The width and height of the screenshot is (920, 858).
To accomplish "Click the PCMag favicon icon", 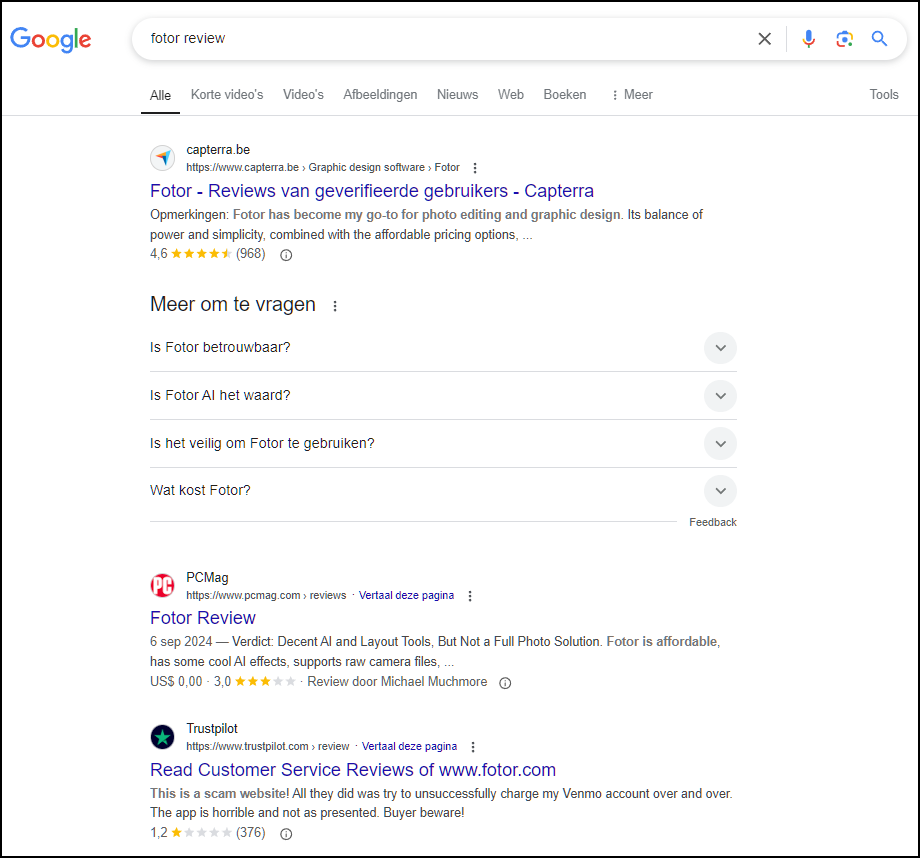I will [x=162, y=585].
